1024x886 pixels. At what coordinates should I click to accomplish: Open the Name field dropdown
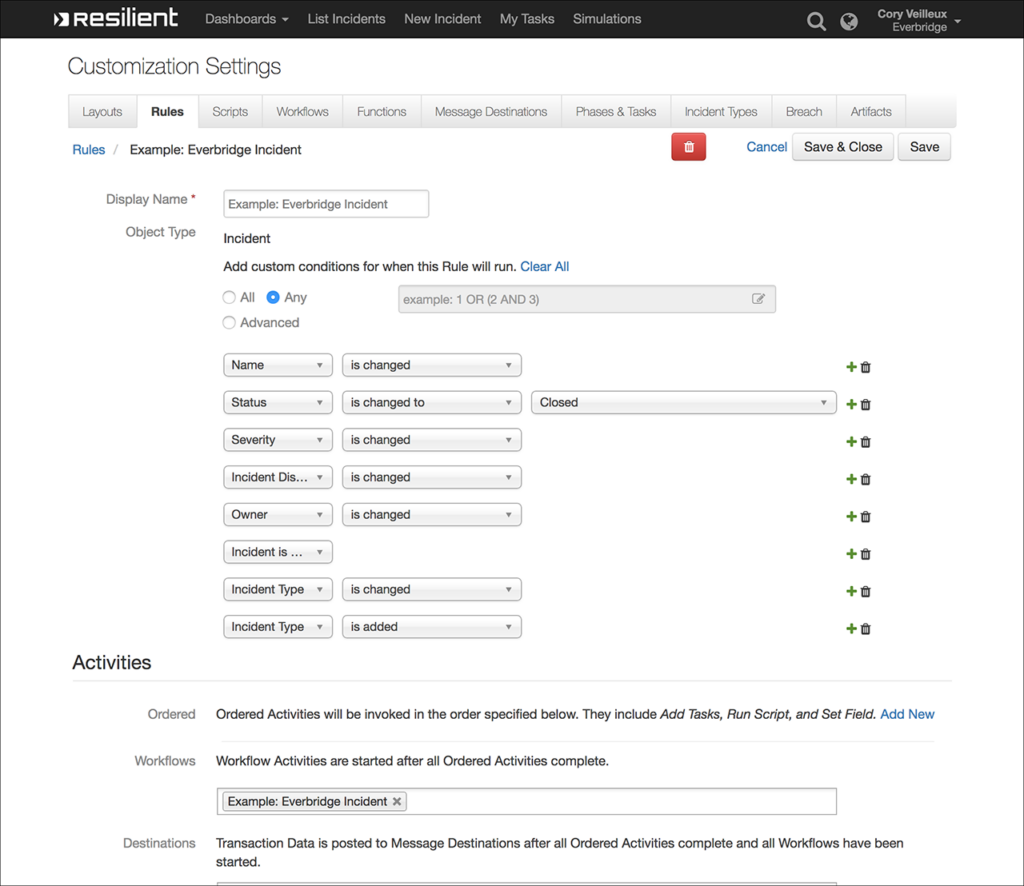pyautogui.click(x=278, y=365)
